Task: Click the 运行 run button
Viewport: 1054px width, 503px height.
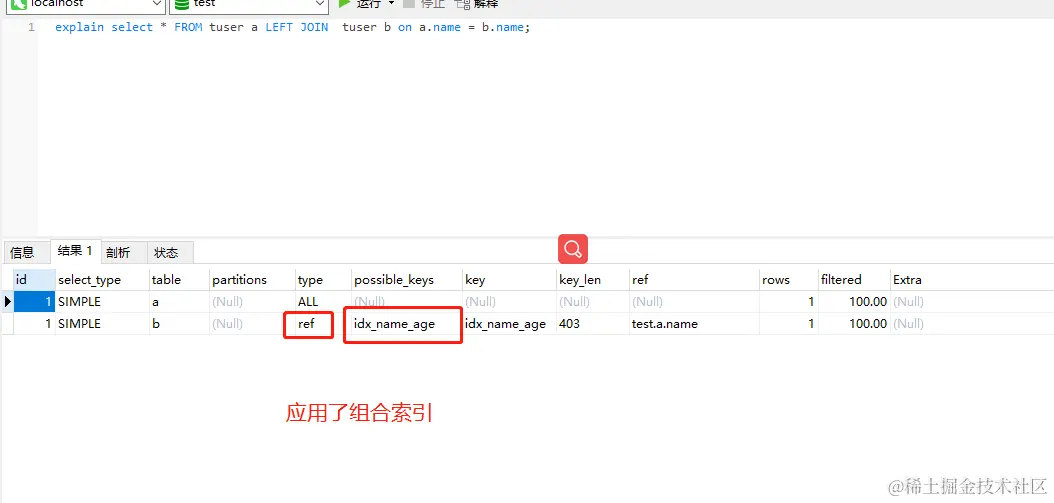Action: click(360, 4)
